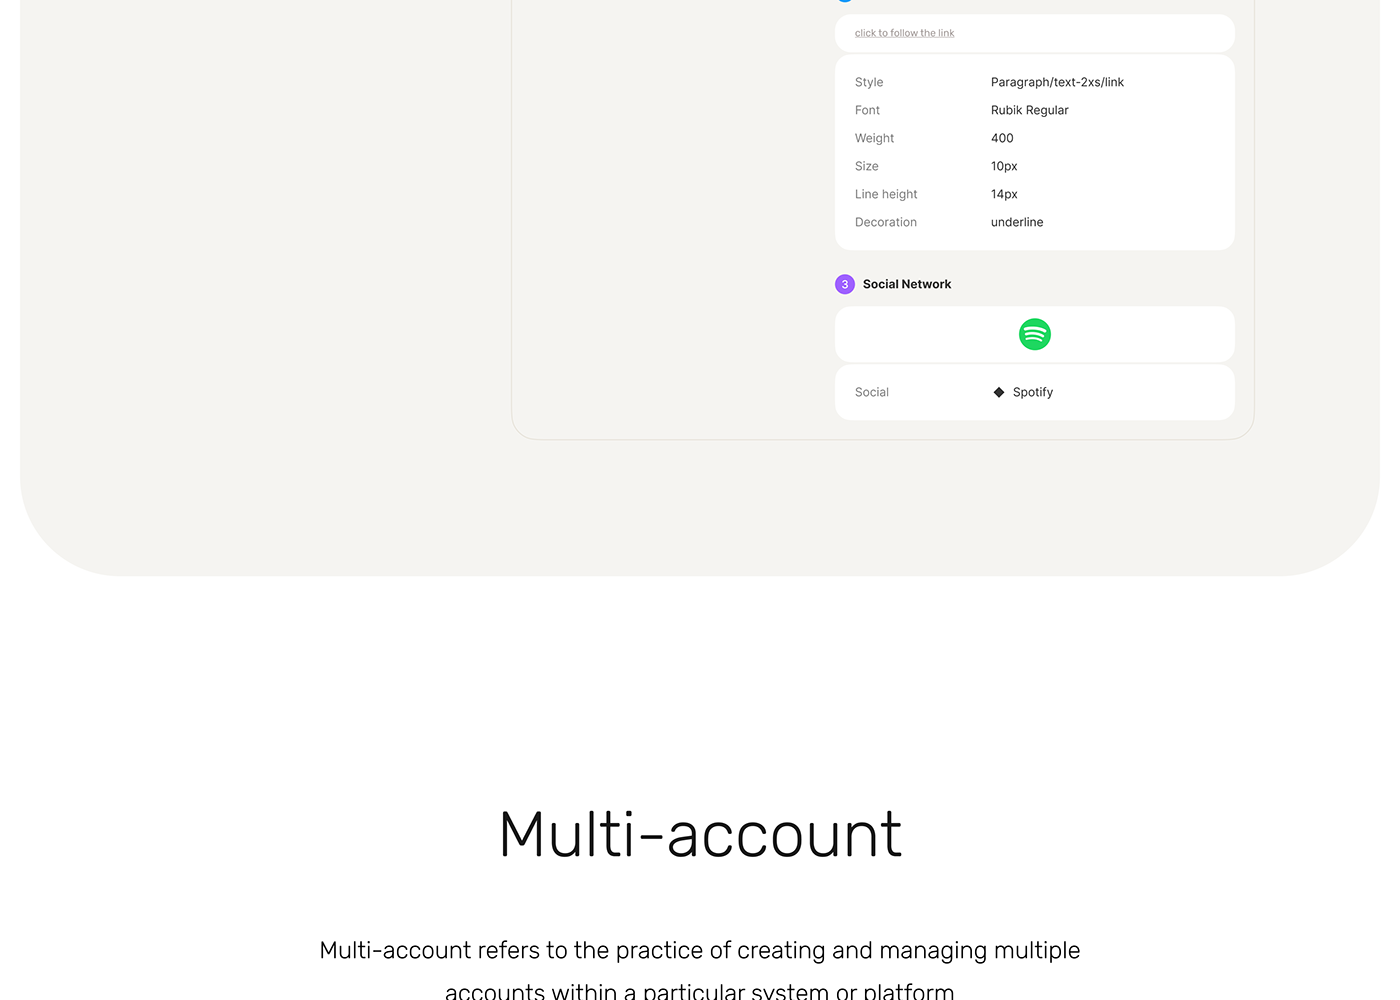Click the green Spotify logo icon
Viewport: 1400px width, 1000px height.
pos(1034,334)
